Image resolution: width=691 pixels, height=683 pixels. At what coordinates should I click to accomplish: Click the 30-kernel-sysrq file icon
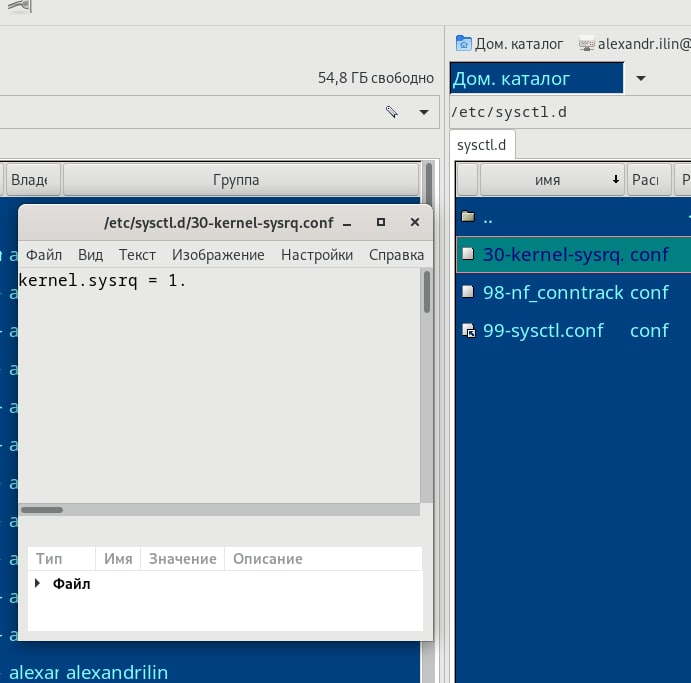tap(468, 254)
